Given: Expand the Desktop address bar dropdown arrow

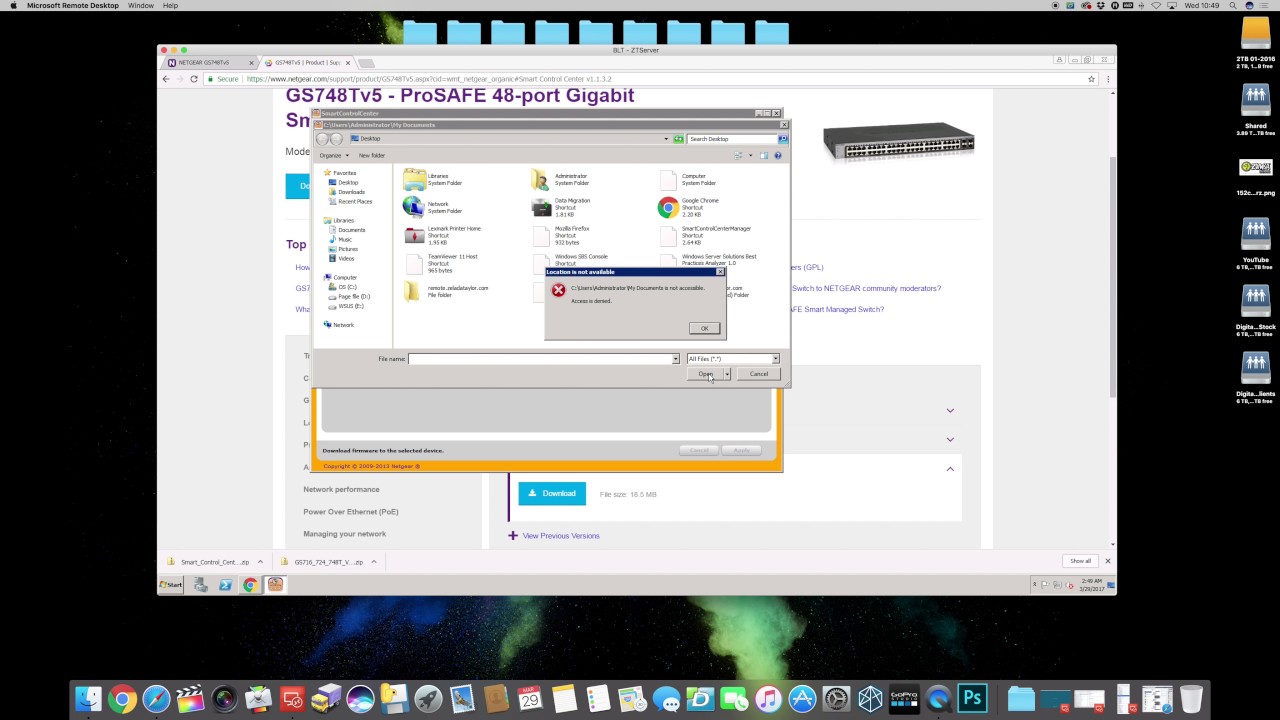Looking at the screenshot, I should [x=666, y=139].
